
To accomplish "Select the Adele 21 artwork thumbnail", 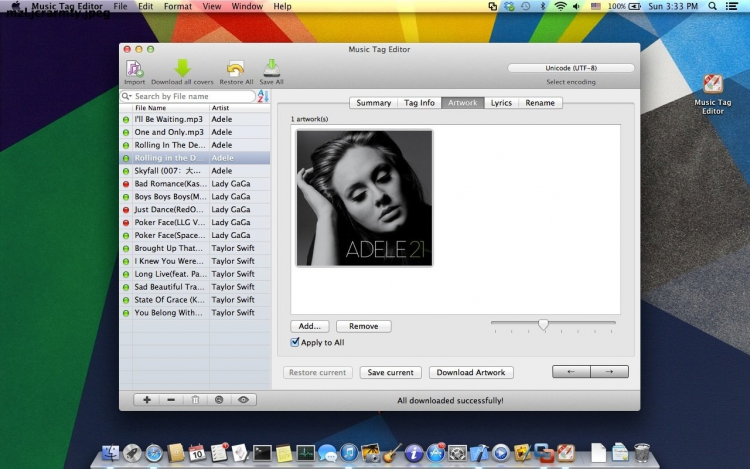I will click(364, 198).
